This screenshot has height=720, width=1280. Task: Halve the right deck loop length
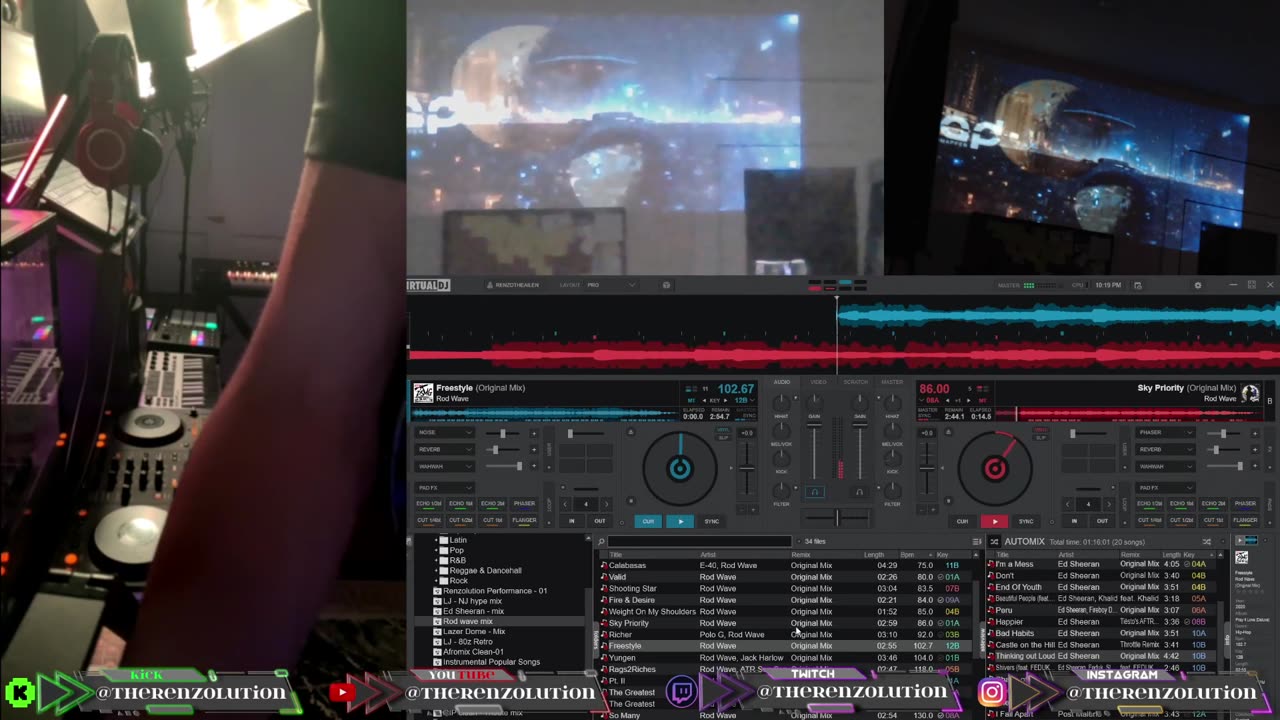click(x=1068, y=504)
